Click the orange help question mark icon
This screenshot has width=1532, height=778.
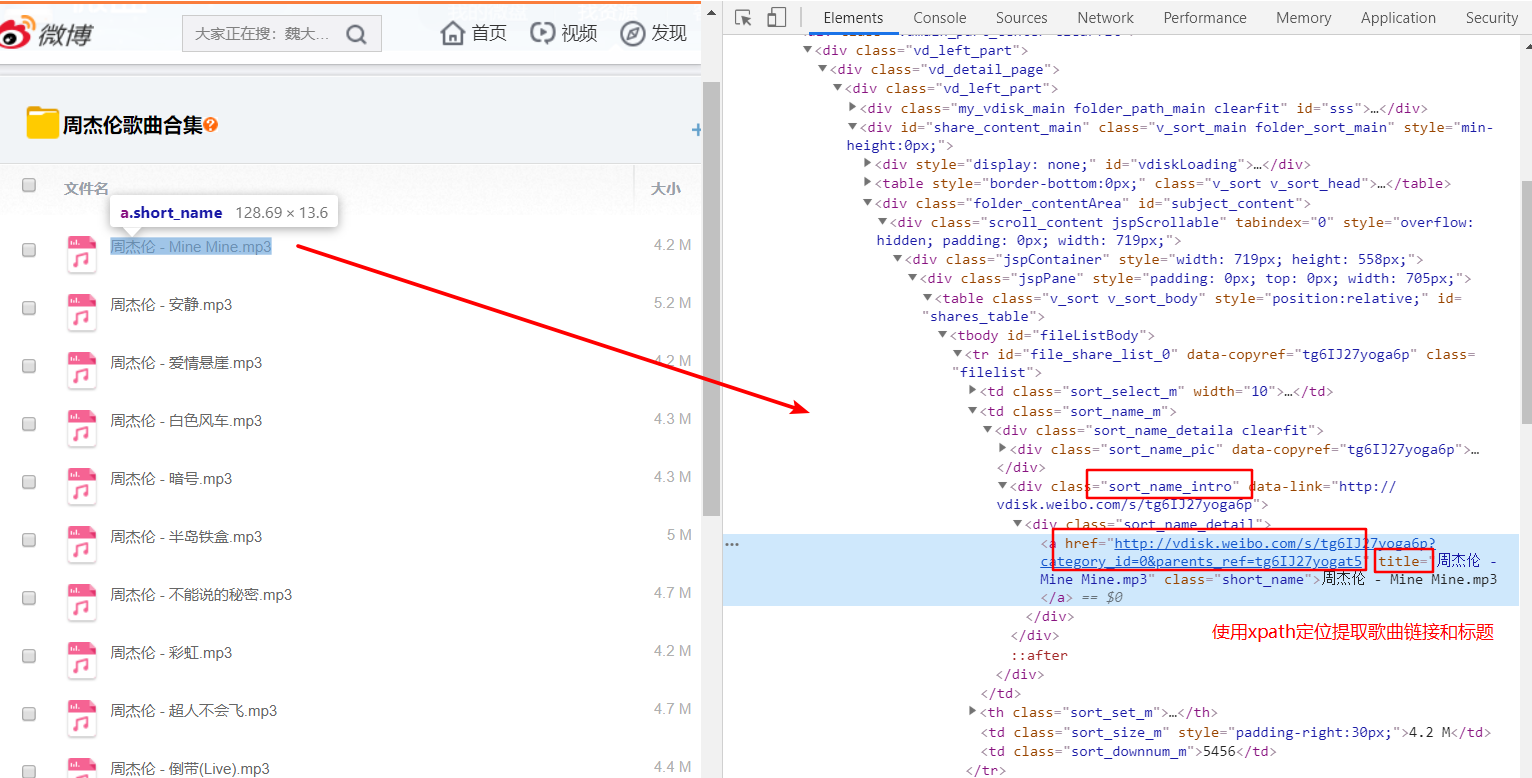click(211, 125)
